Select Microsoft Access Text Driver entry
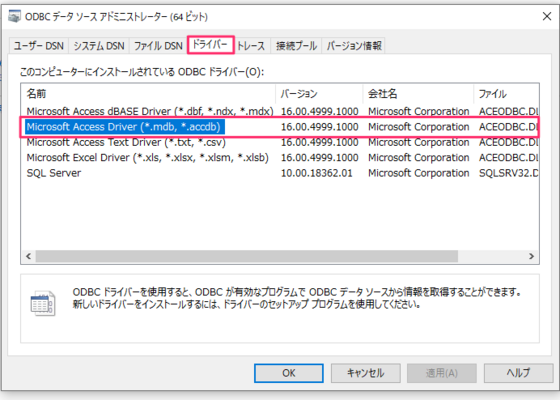The width and height of the screenshot is (560, 400). point(280,142)
